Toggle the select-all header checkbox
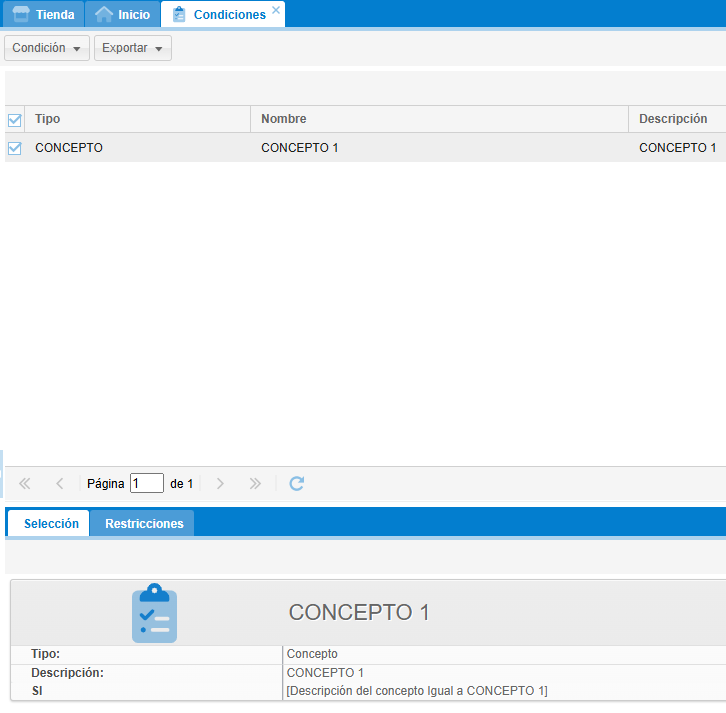The width and height of the screenshot is (726, 713). tap(15, 120)
